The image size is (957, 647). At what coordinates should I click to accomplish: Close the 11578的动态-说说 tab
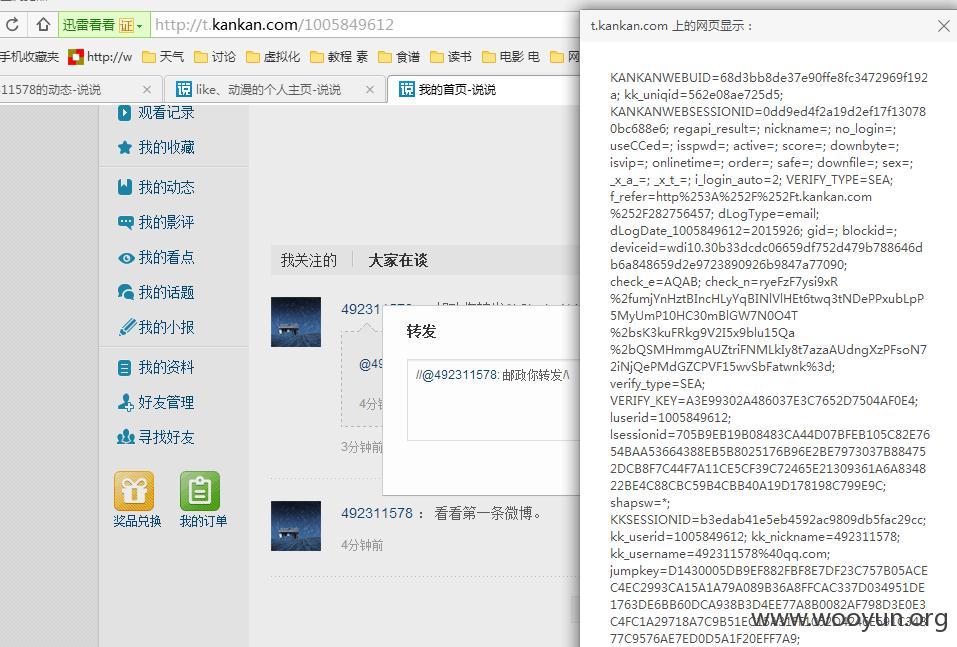coord(146,90)
